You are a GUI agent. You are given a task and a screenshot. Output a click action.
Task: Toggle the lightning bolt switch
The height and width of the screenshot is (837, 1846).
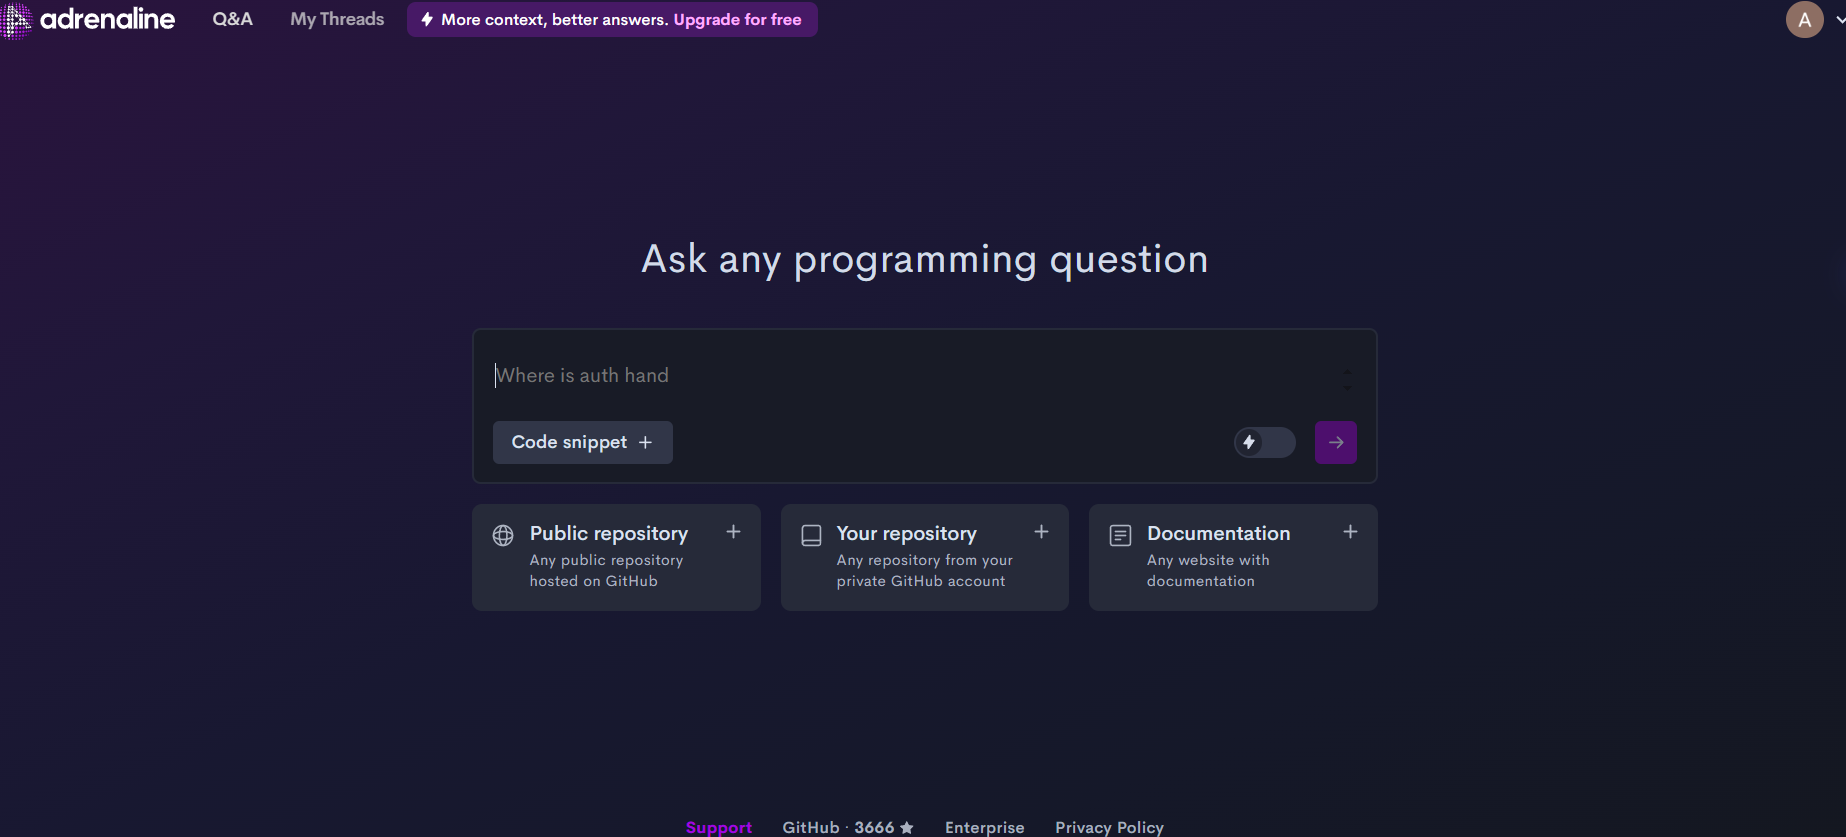pos(1264,442)
